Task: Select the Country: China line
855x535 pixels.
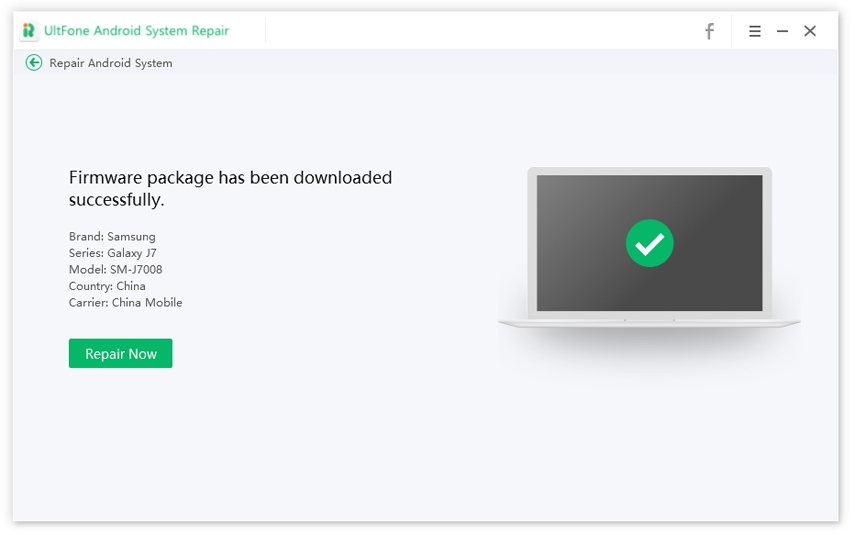Action: (x=107, y=286)
